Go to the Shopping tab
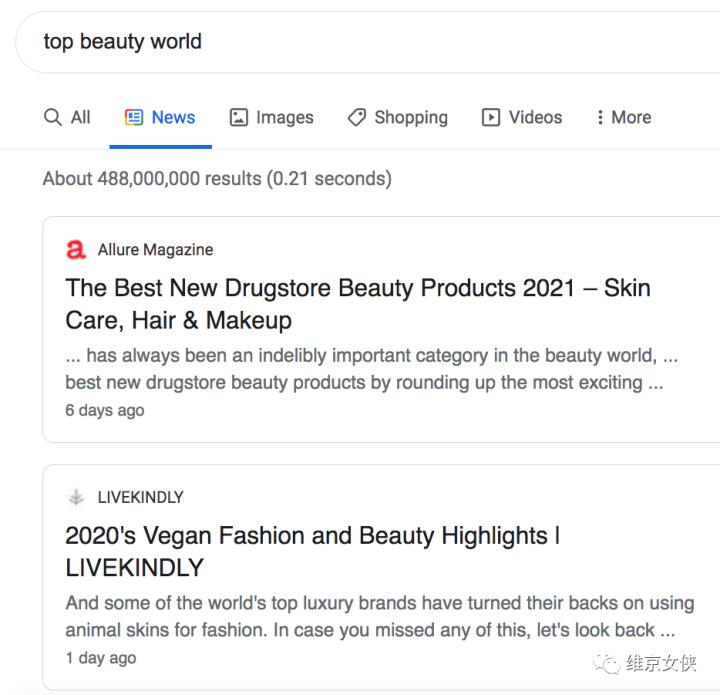This screenshot has height=695, width=720. (x=398, y=118)
